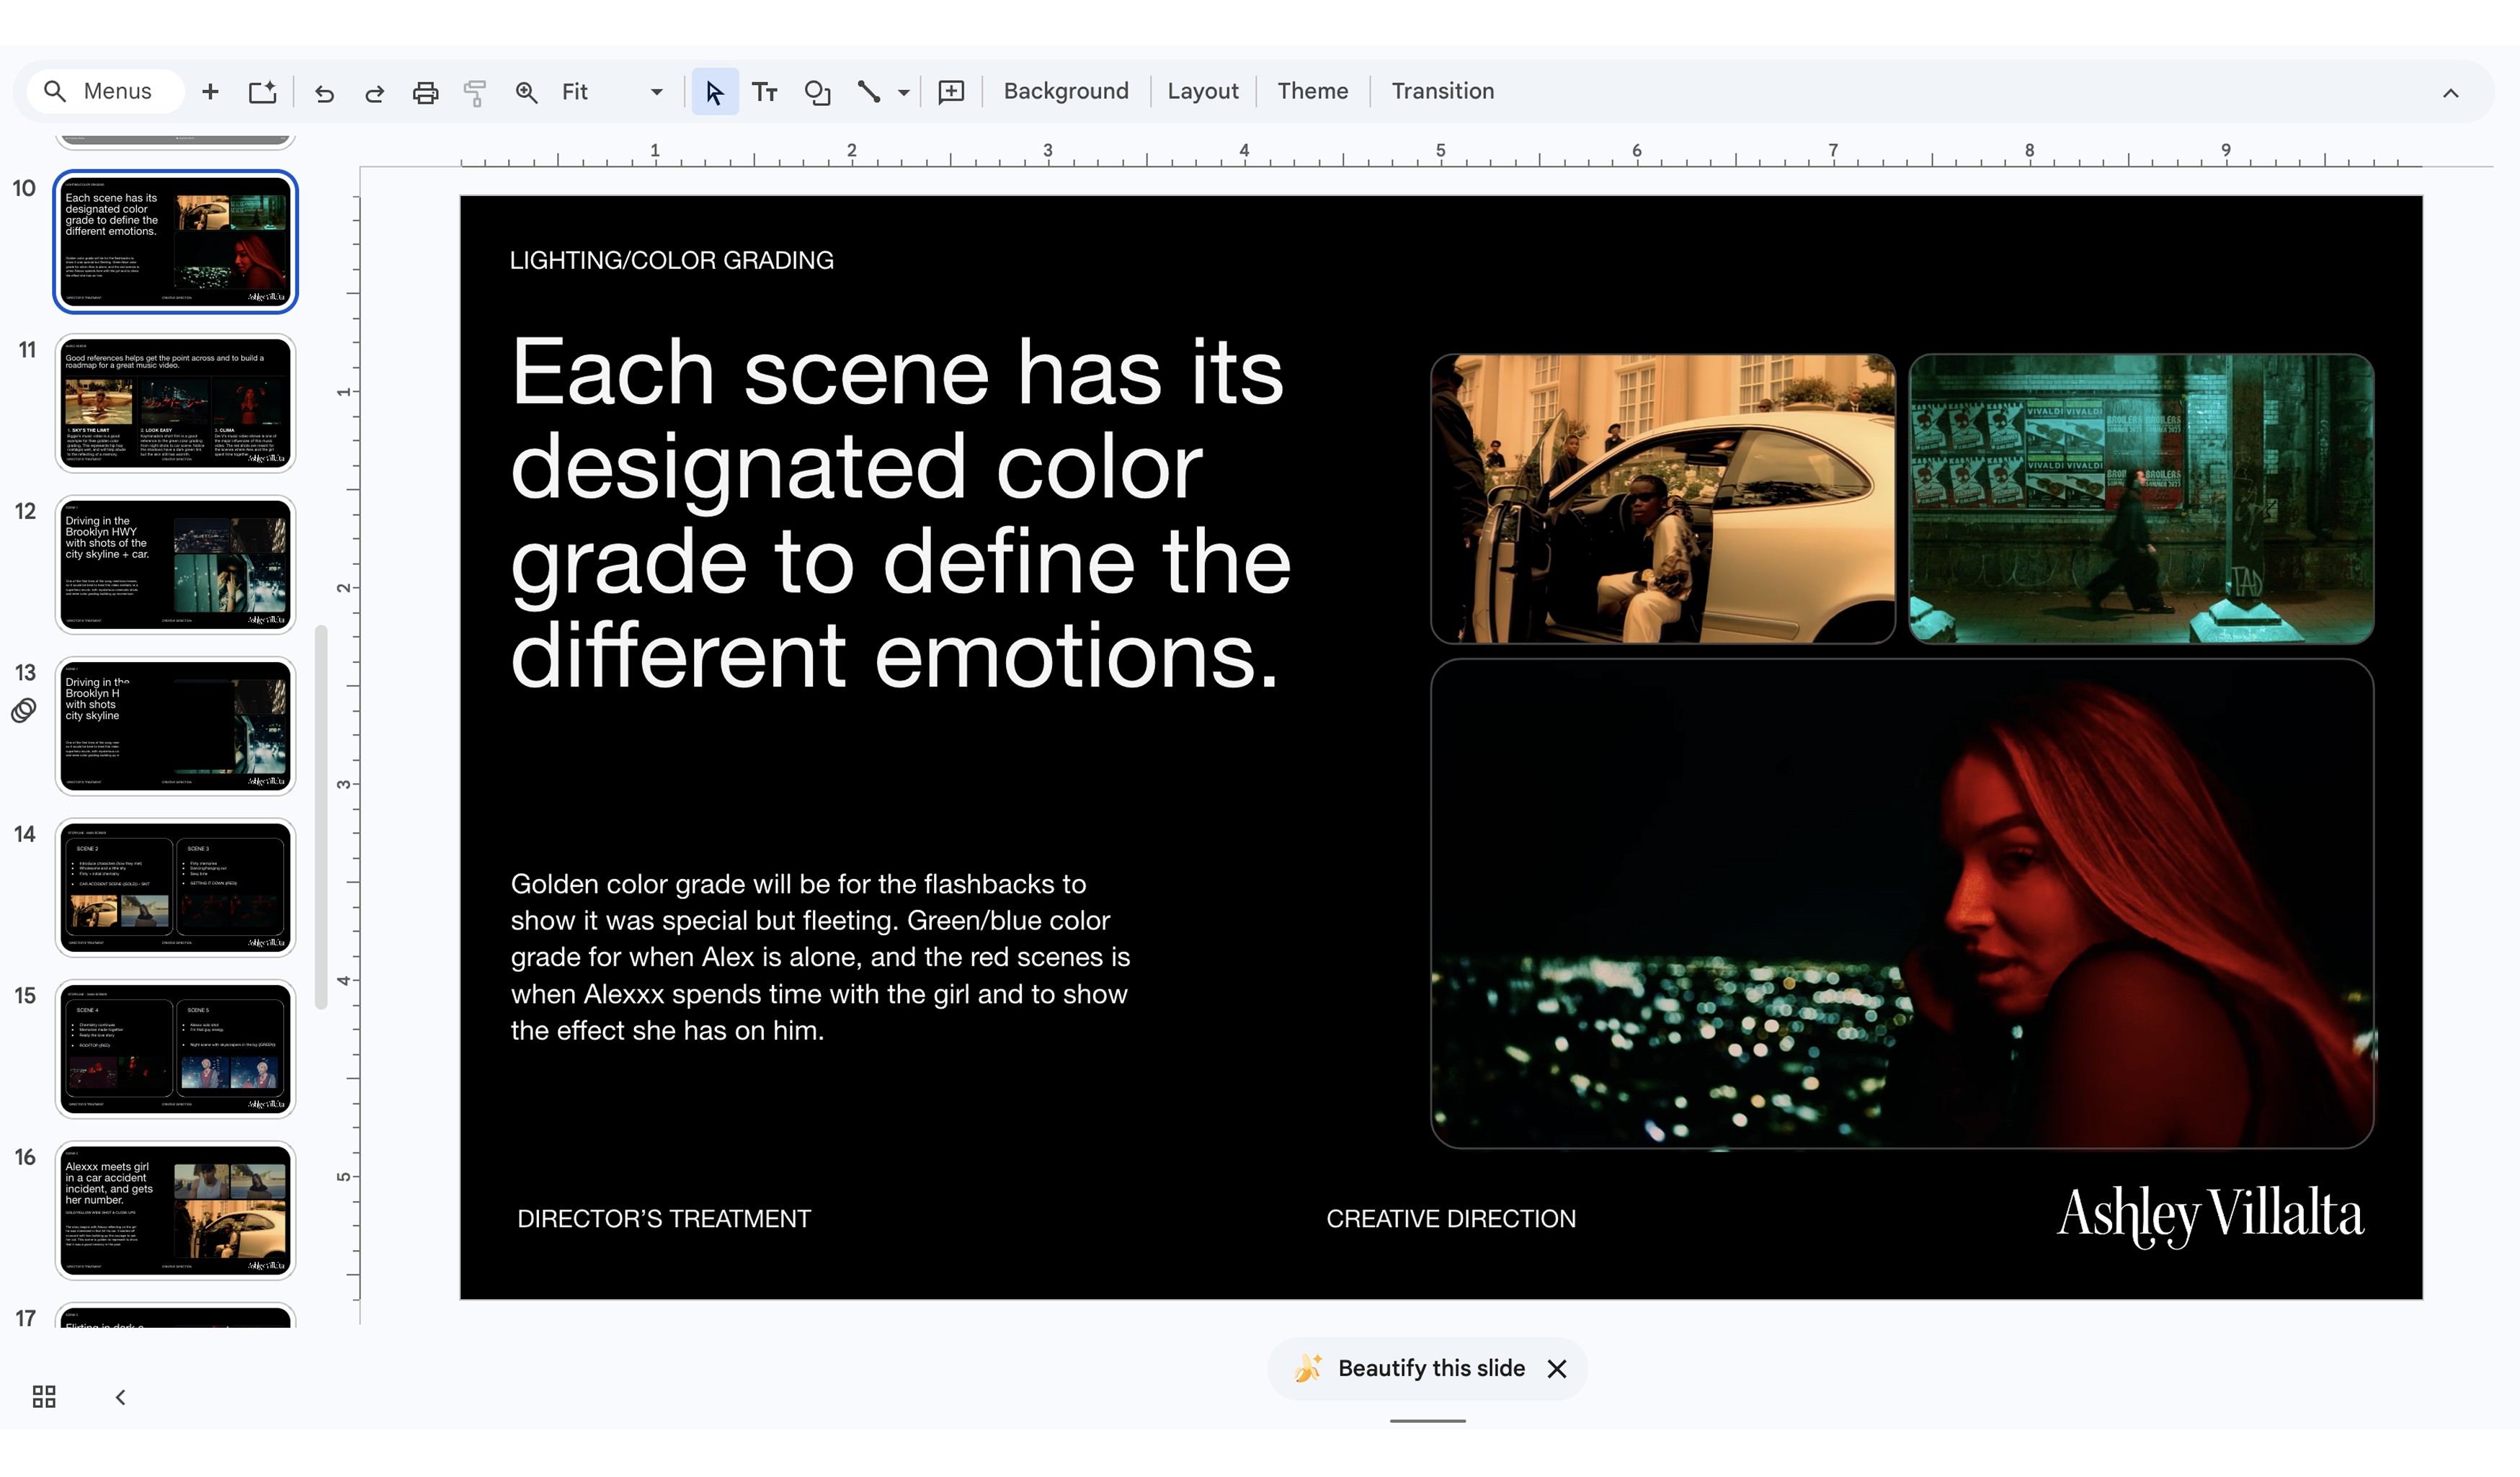Viewport: 2520px width, 1477px height.
Task: Open grid view of slides
Action: (44, 1396)
